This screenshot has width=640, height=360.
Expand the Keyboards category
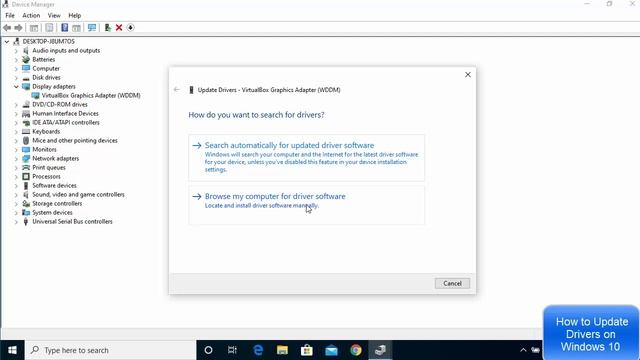[16, 131]
